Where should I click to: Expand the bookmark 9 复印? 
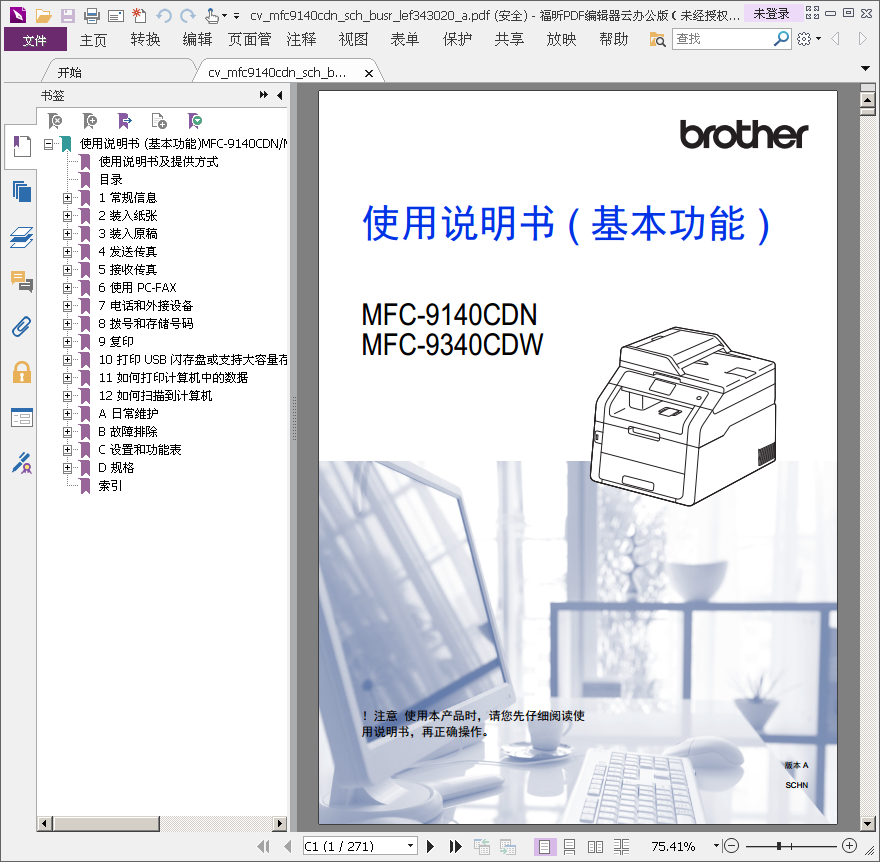click(x=67, y=341)
